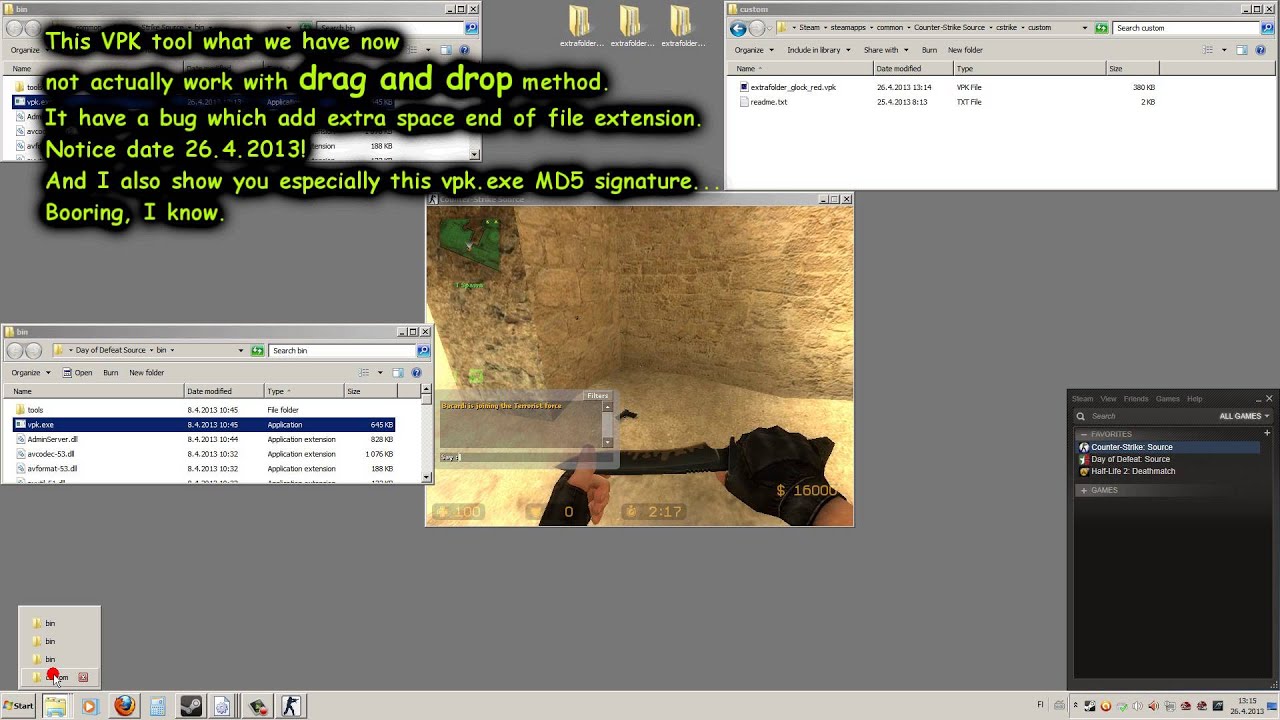The image size is (1280, 720).
Task: Open Windows Media Player from taskbar
Action: [89, 706]
